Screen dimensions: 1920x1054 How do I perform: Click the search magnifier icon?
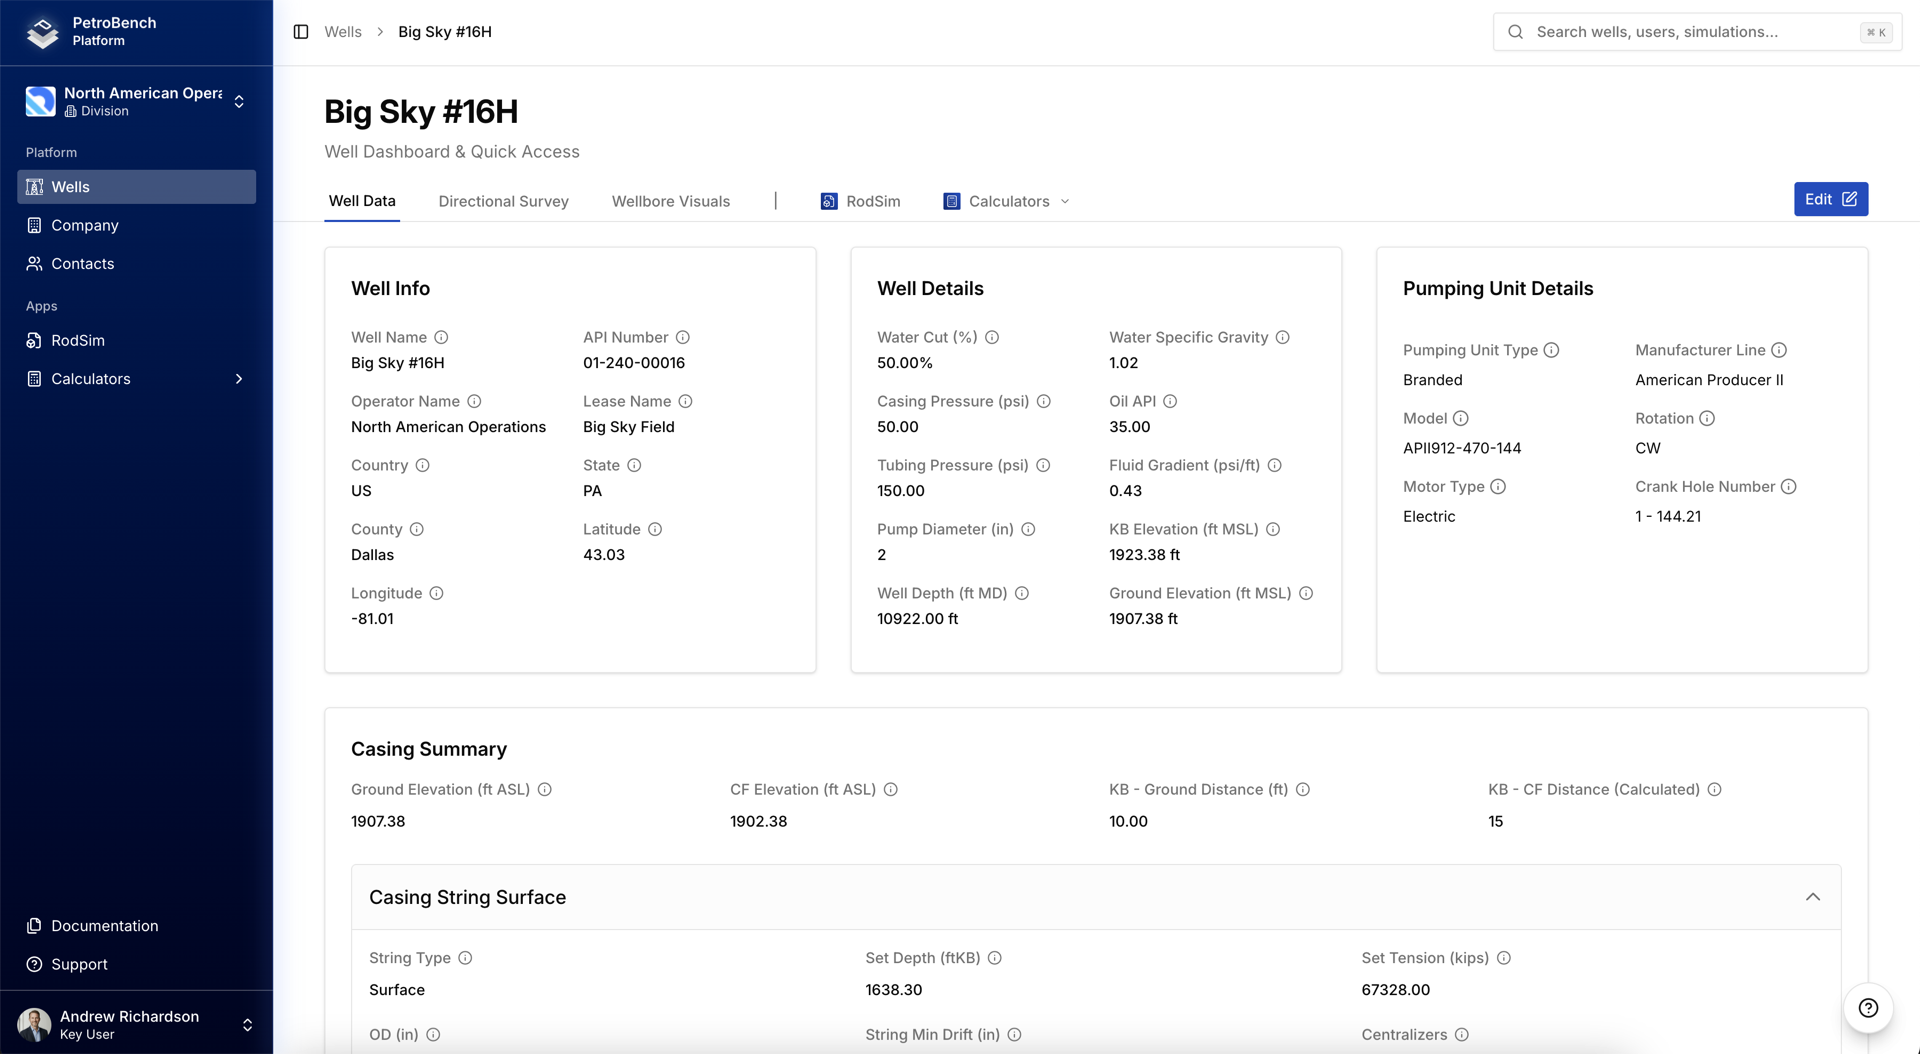tap(1516, 32)
